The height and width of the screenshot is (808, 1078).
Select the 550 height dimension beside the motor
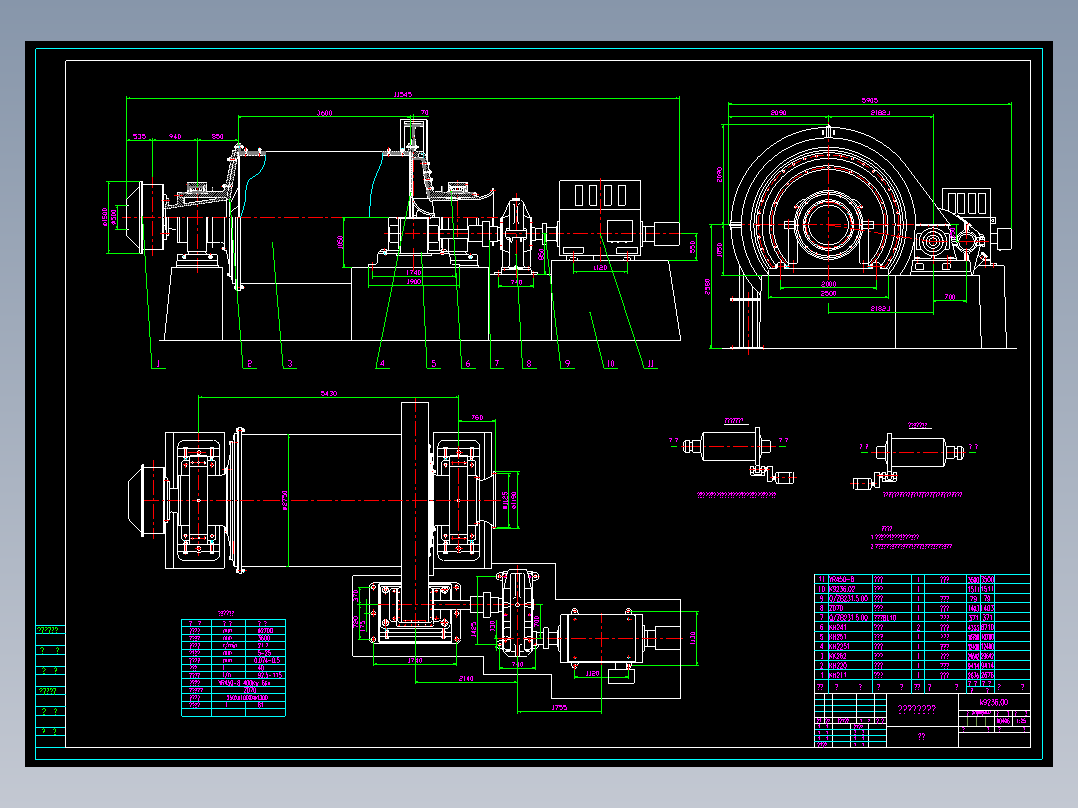coord(692,245)
